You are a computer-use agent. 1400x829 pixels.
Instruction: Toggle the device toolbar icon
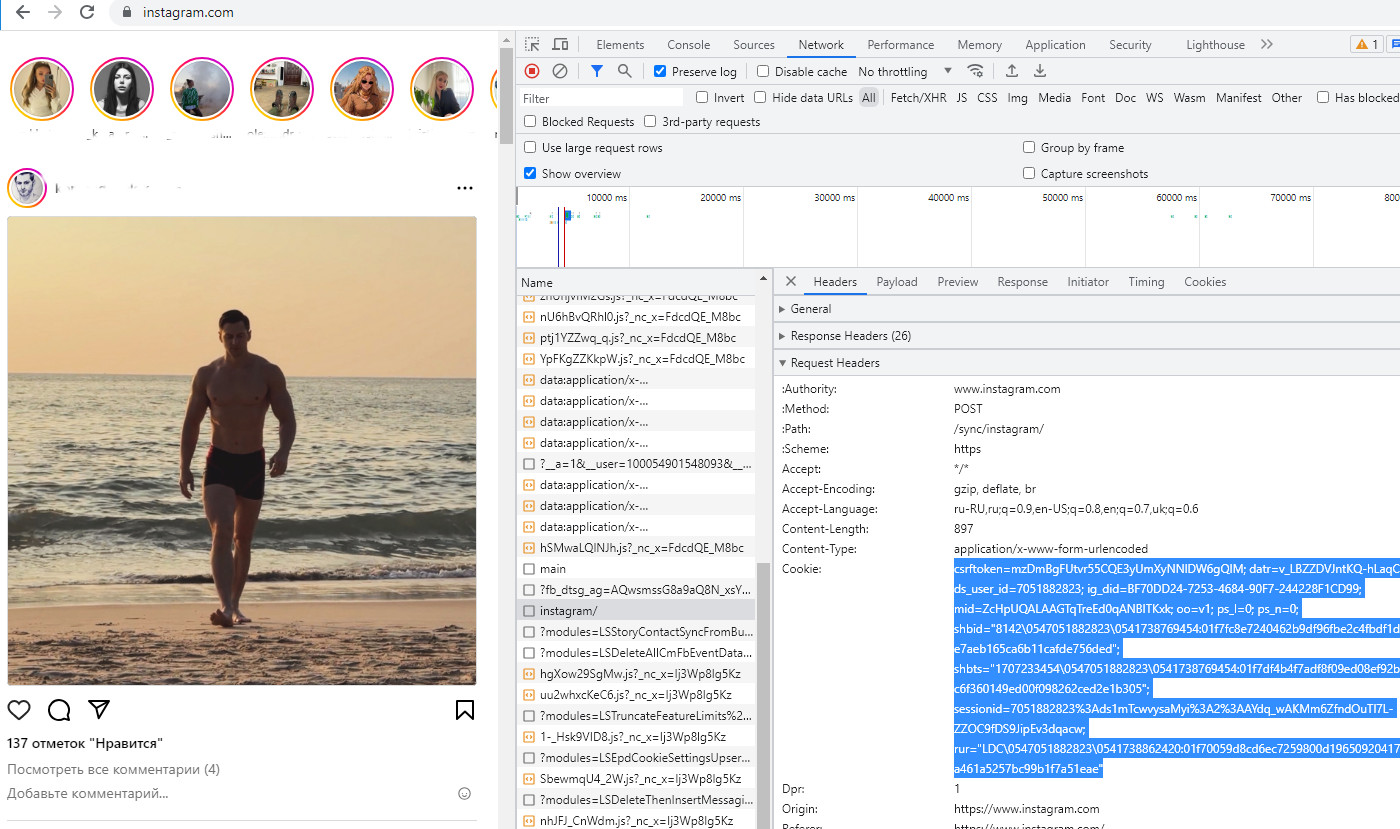[x=560, y=44]
